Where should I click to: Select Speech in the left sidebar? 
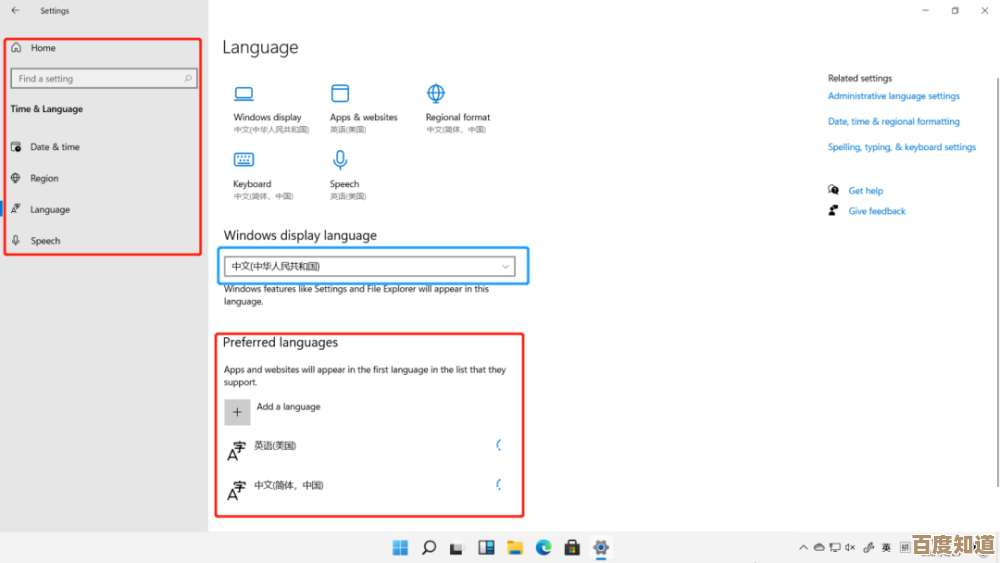point(45,241)
